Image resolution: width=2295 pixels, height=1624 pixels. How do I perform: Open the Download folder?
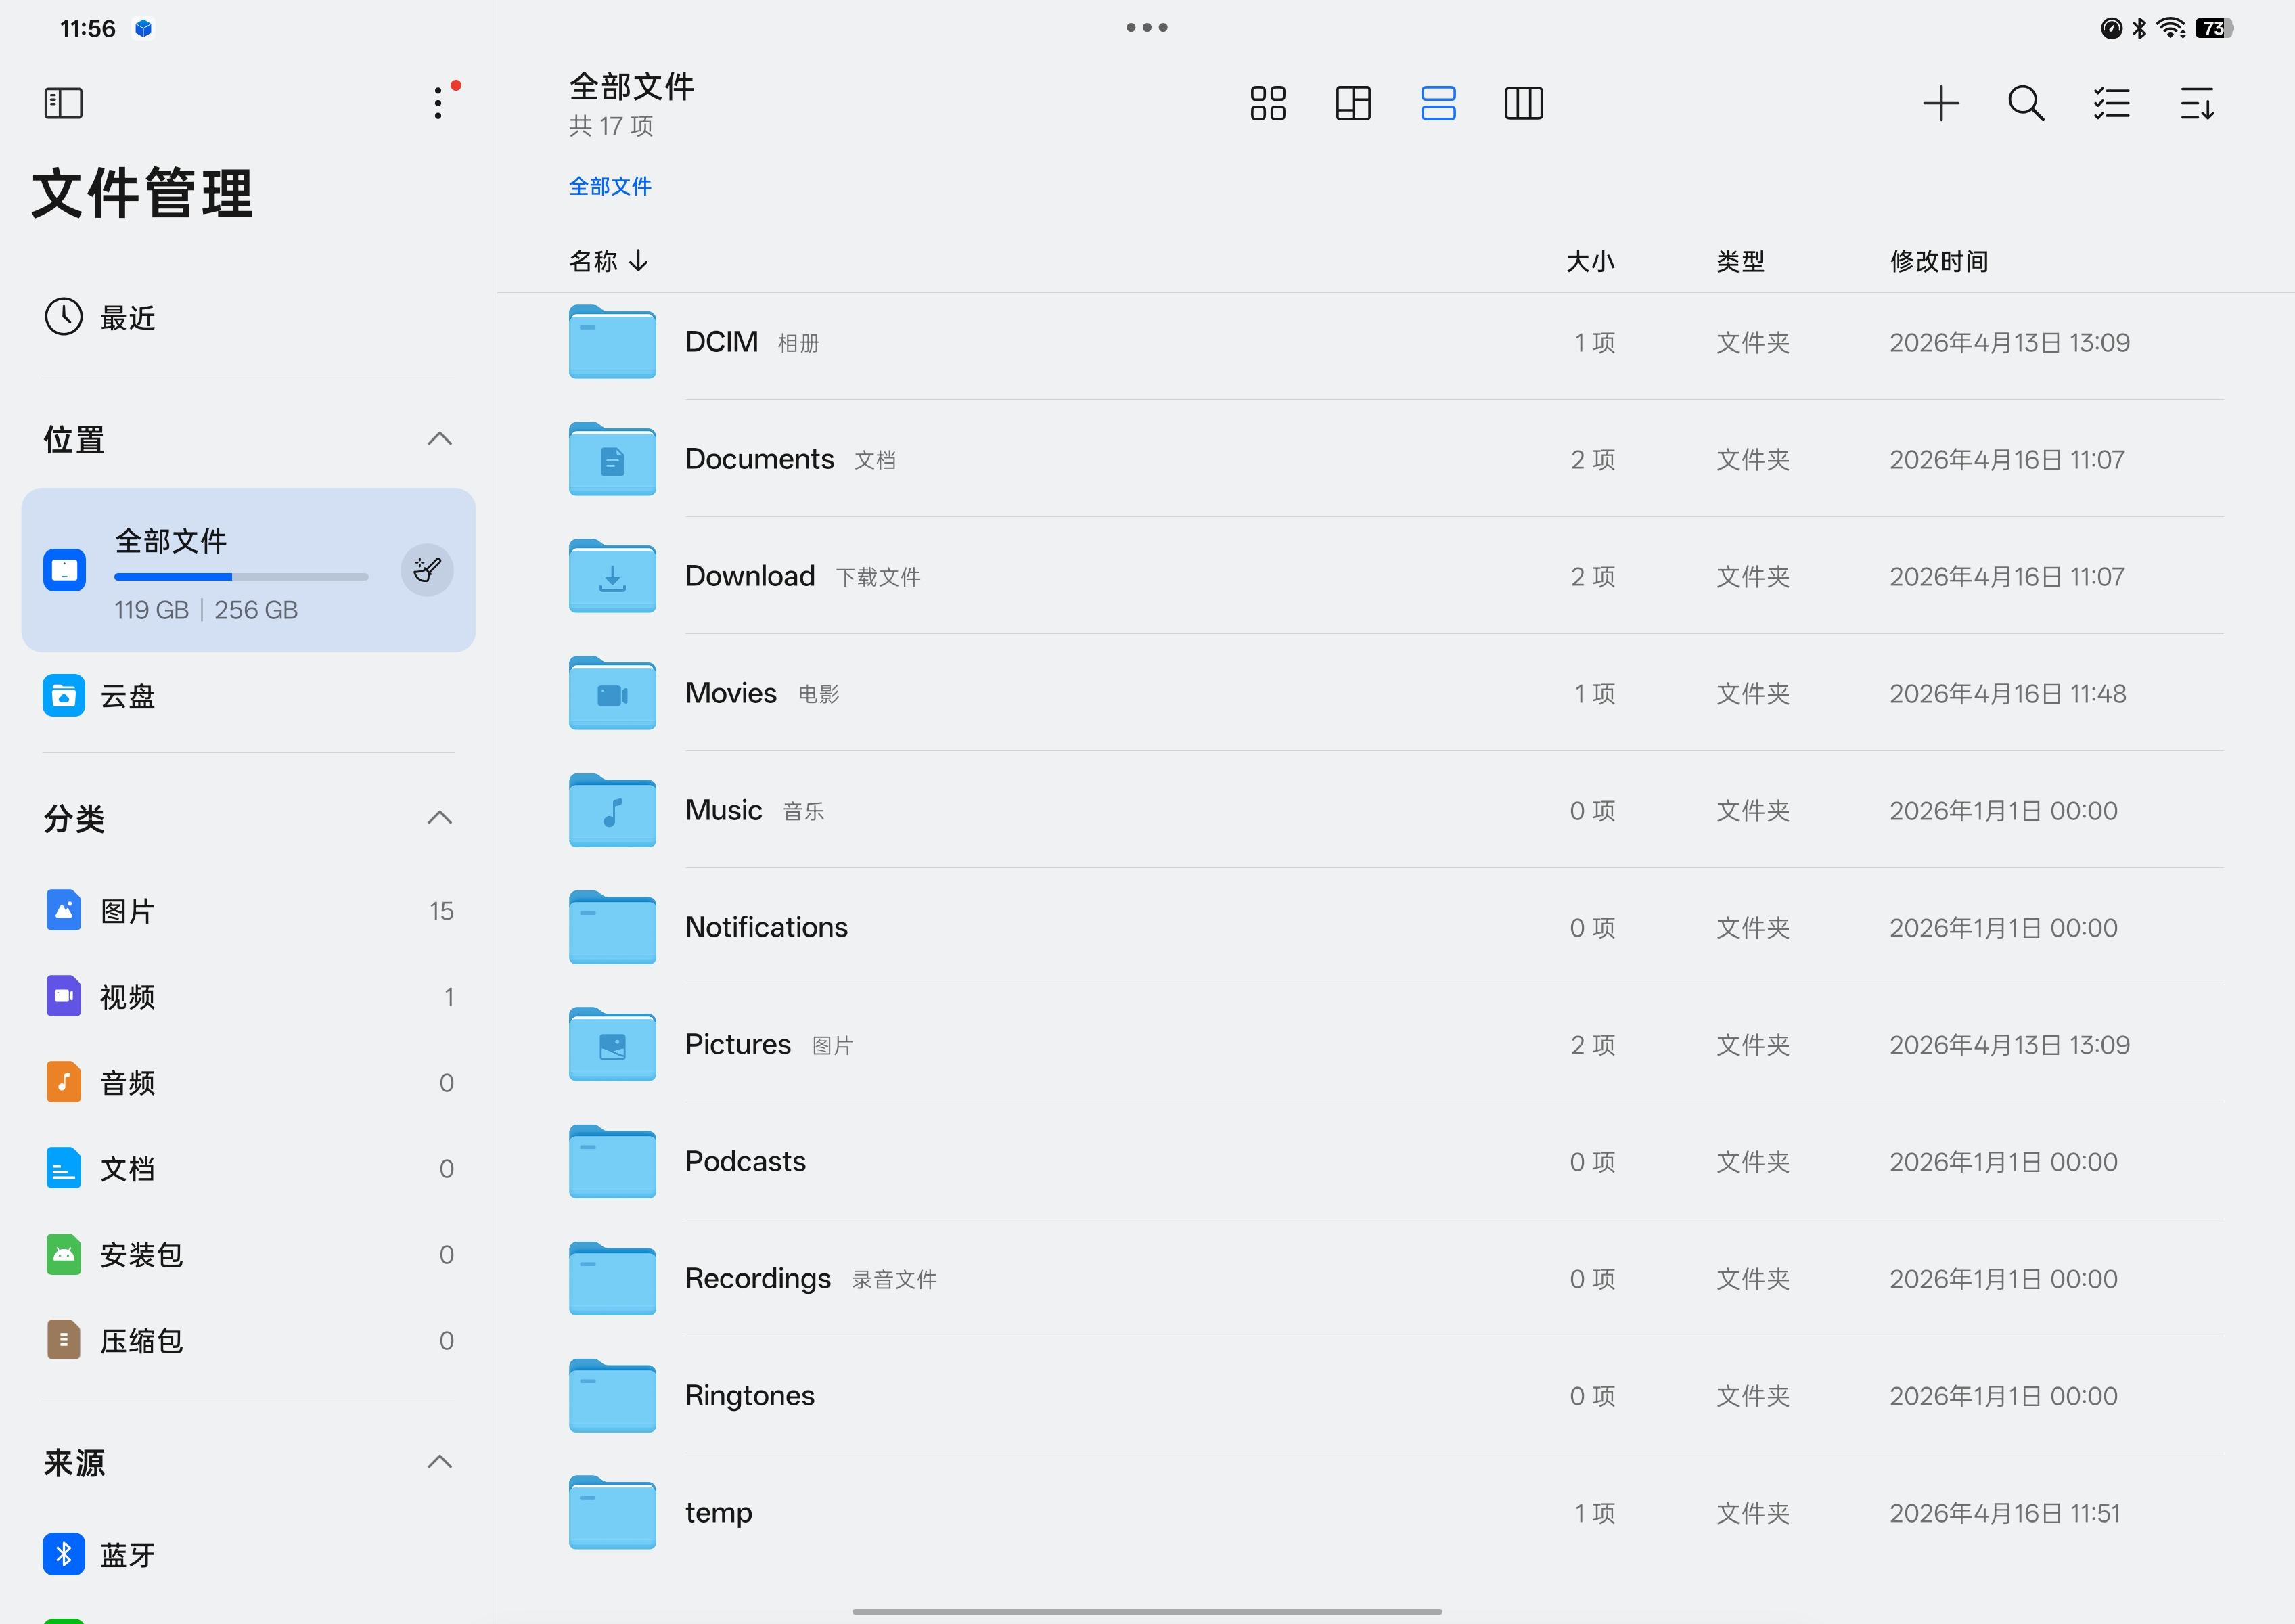(x=749, y=576)
